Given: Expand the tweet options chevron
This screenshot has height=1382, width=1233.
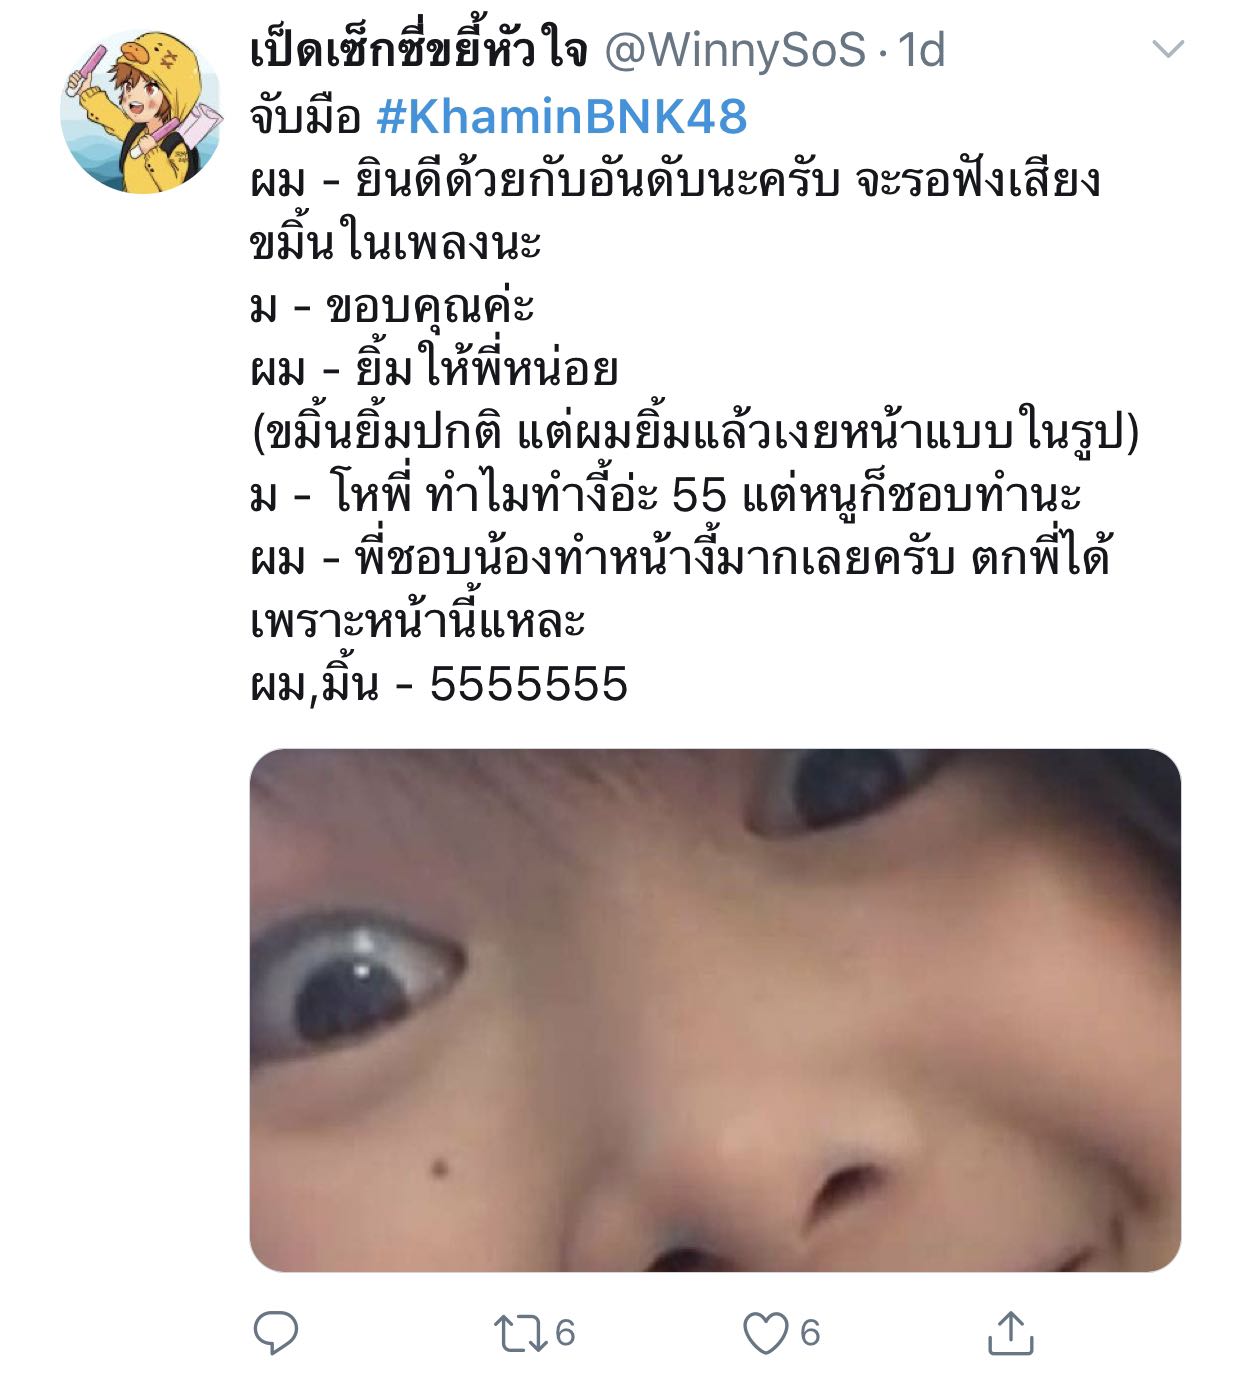Looking at the screenshot, I should [x=1168, y=49].
